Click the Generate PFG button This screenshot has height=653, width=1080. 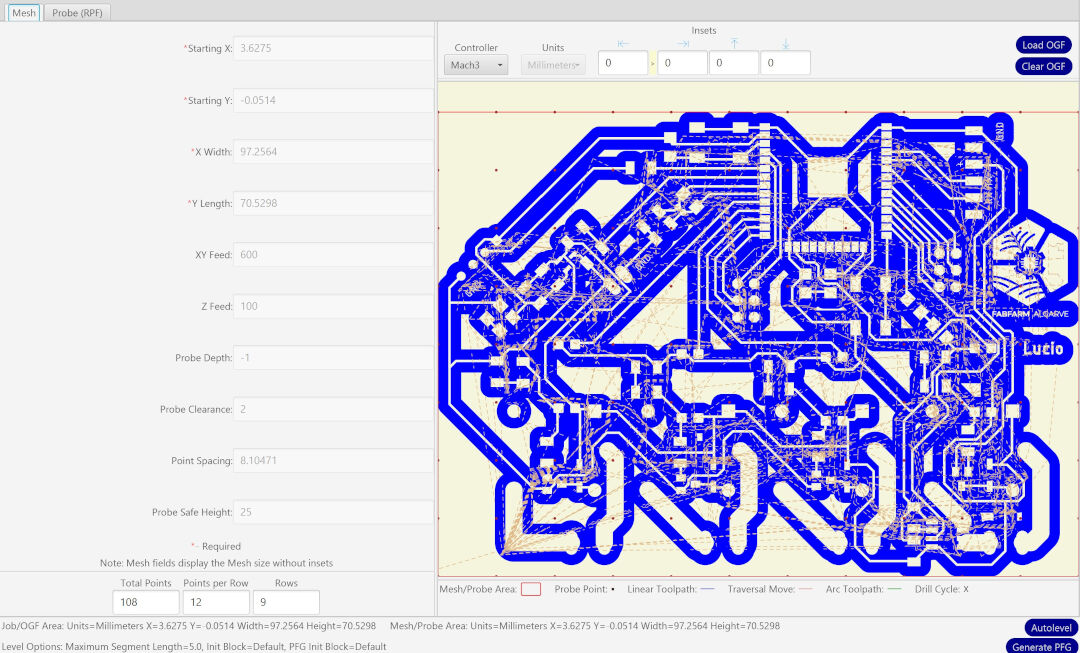(1043, 647)
